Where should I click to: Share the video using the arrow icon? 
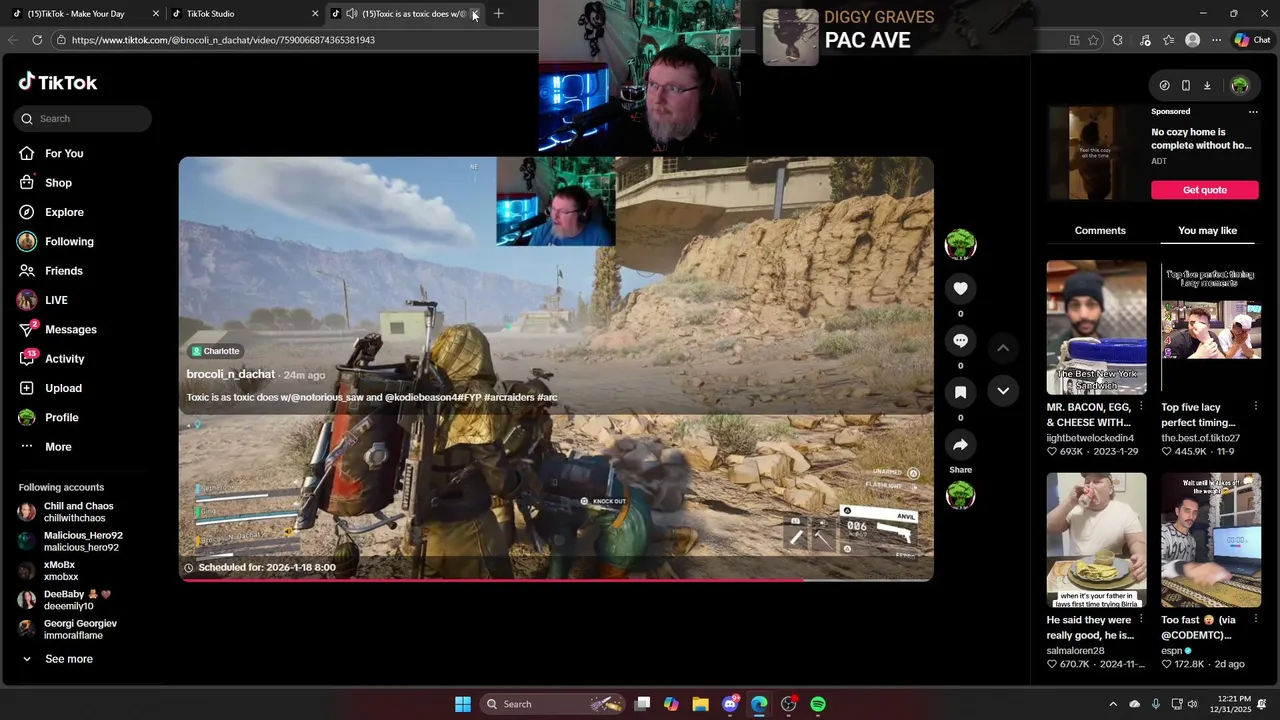coord(960,444)
